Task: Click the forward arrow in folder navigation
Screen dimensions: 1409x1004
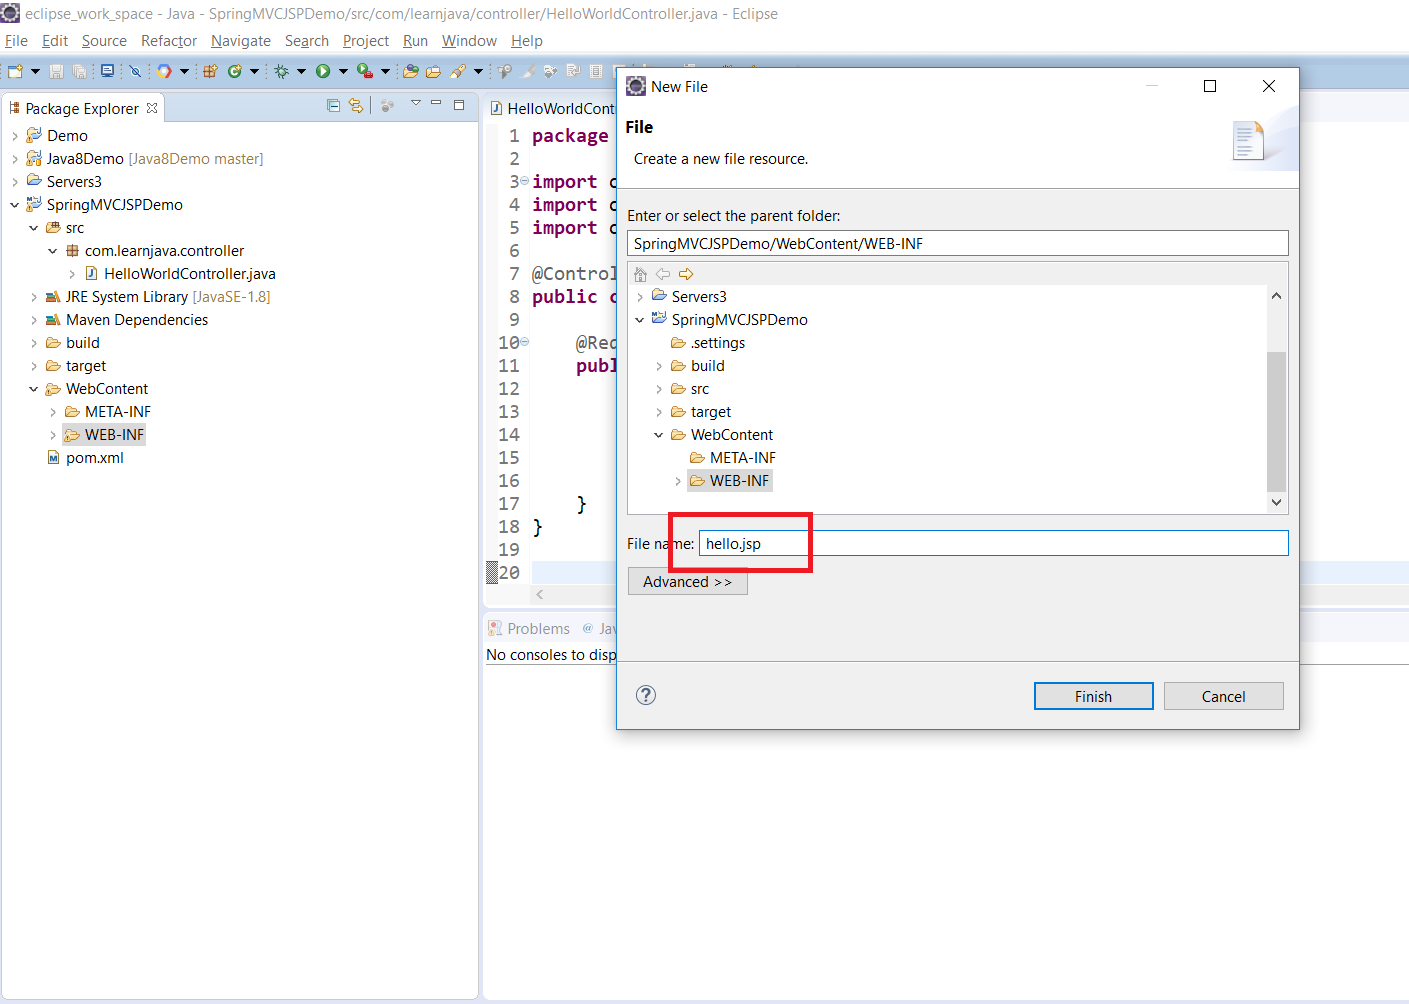Action: 686,274
